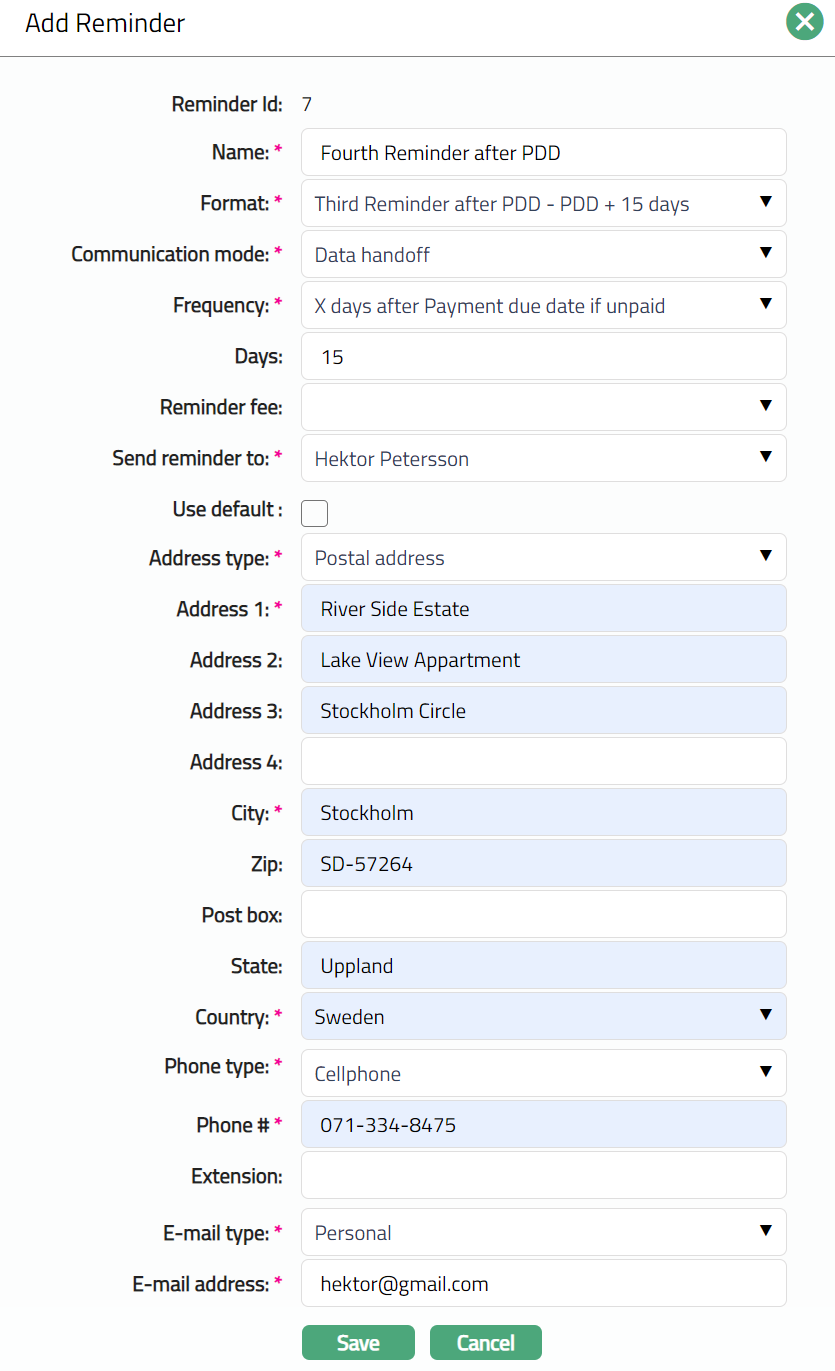
Task: Save the reminder
Action: 358,1342
